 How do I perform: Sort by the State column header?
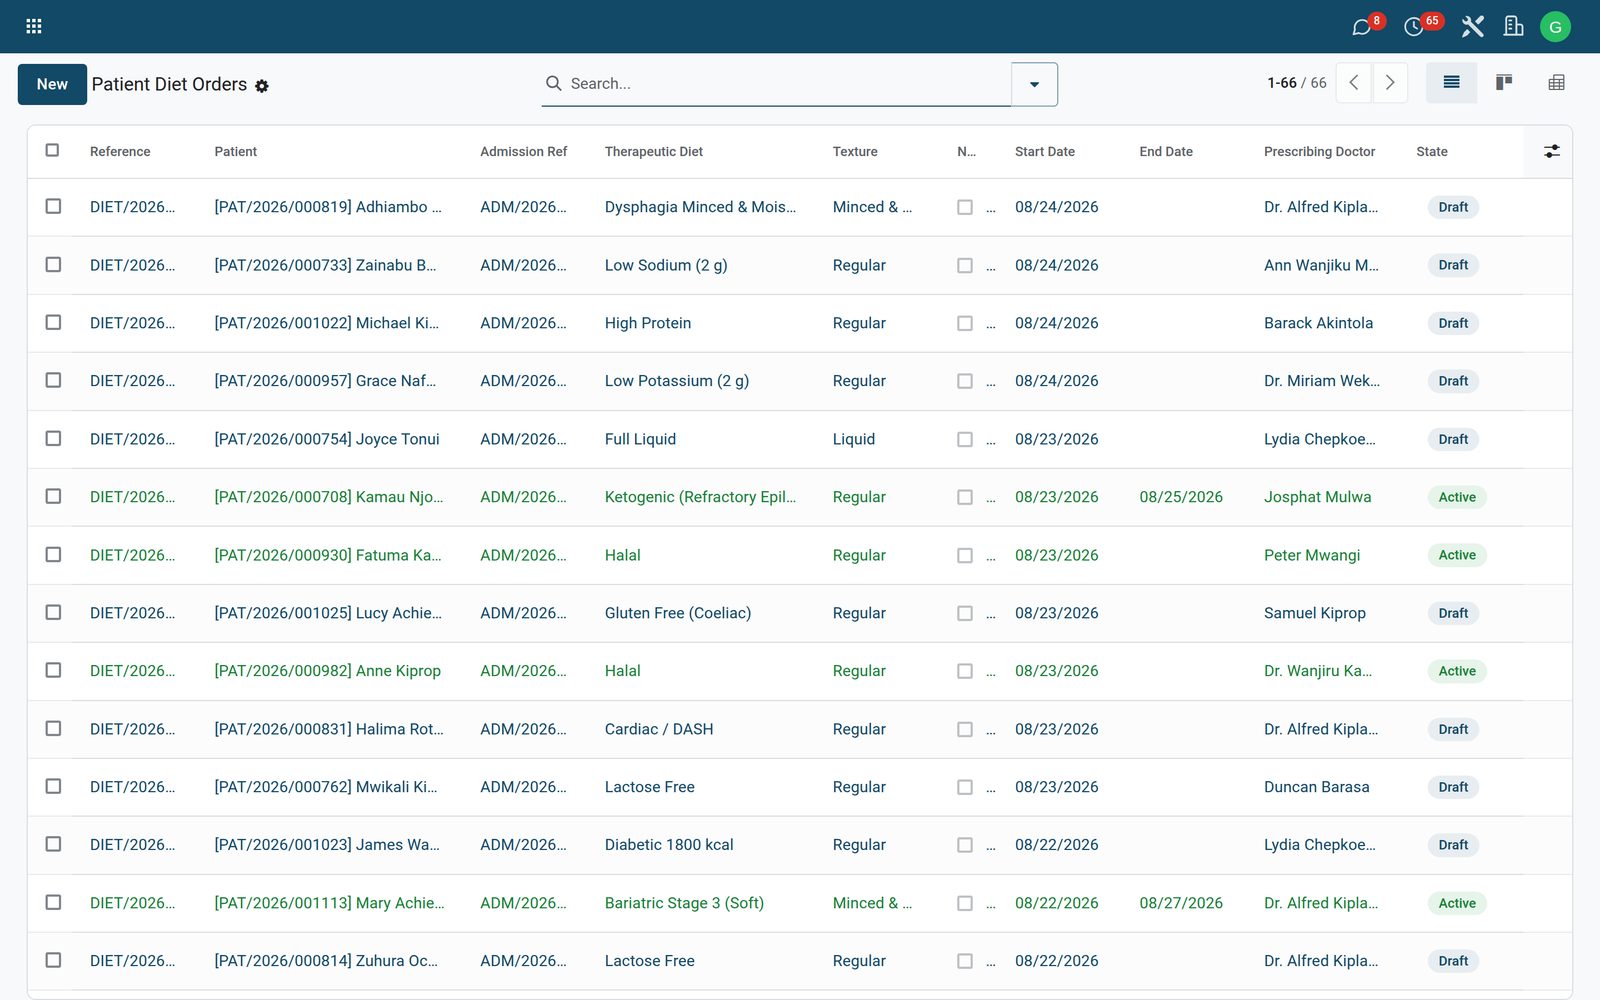[1432, 152]
